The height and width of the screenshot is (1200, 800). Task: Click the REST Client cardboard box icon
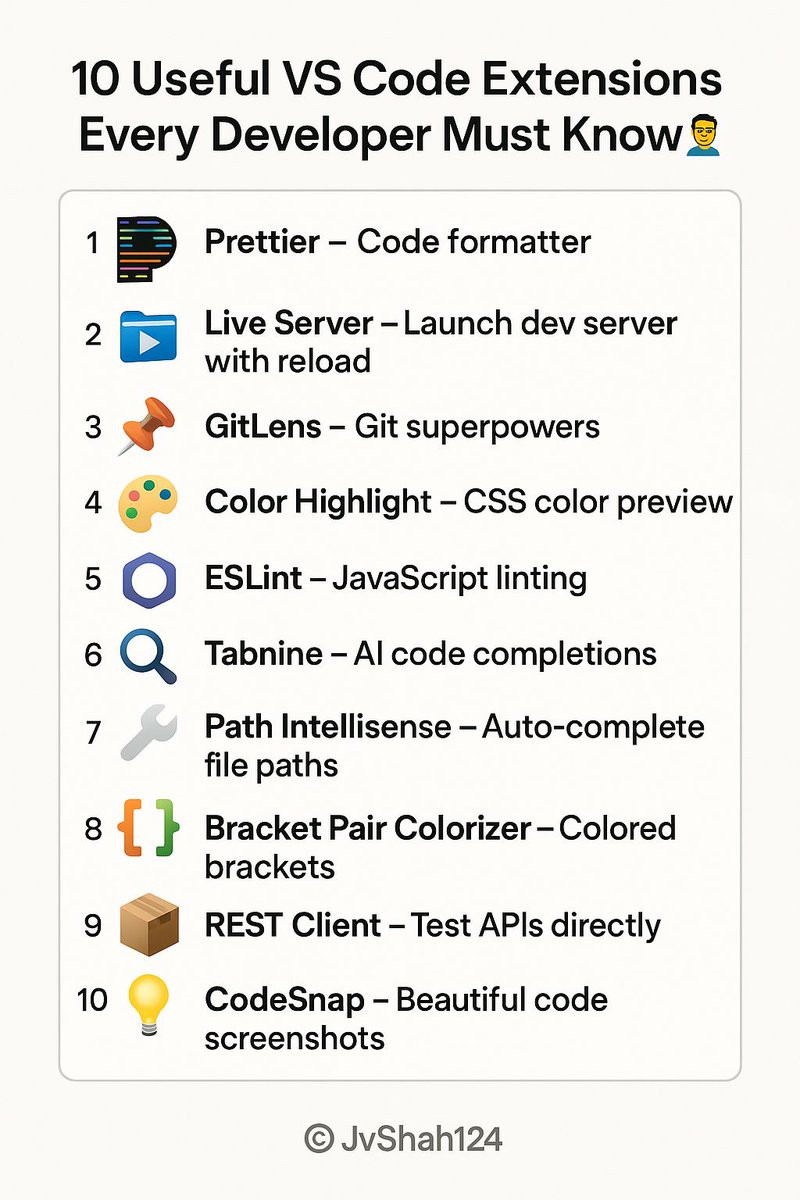click(x=148, y=925)
